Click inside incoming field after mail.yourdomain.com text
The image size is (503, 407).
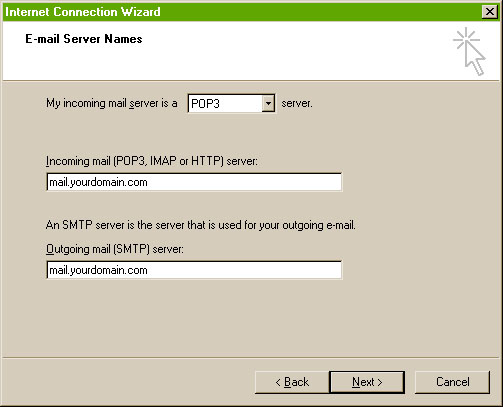pyautogui.click(x=243, y=182)
